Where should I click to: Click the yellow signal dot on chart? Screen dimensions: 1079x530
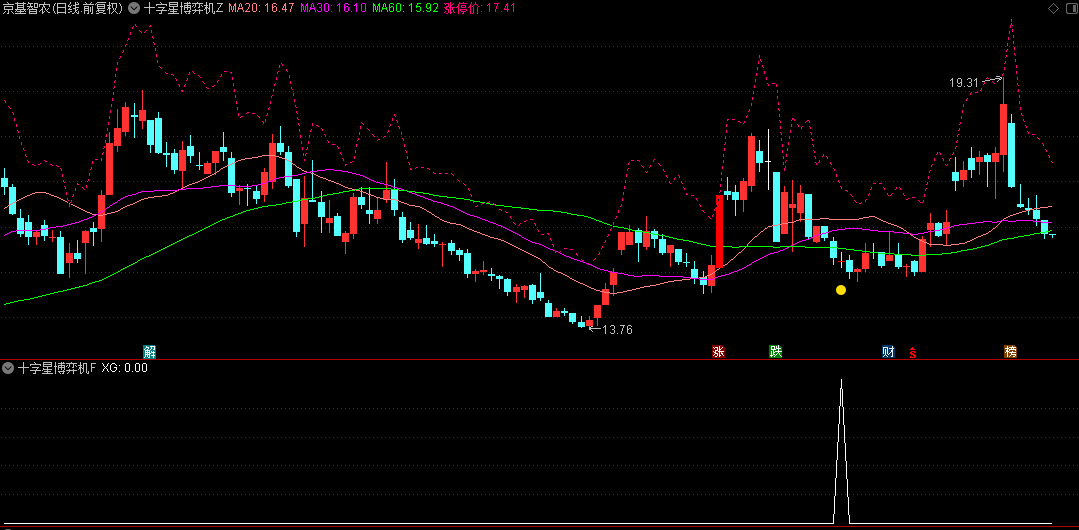tap(841, 290)
